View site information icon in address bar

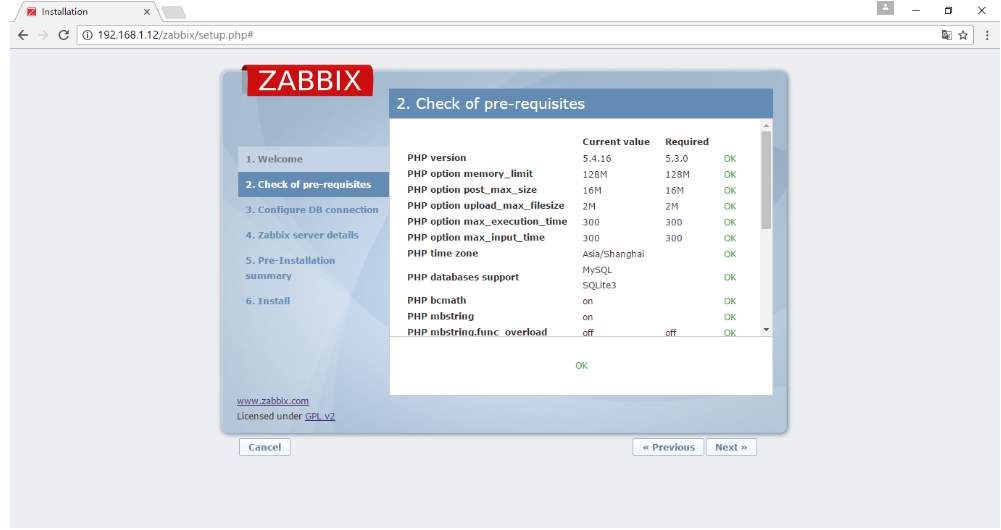tap(87, 35)
